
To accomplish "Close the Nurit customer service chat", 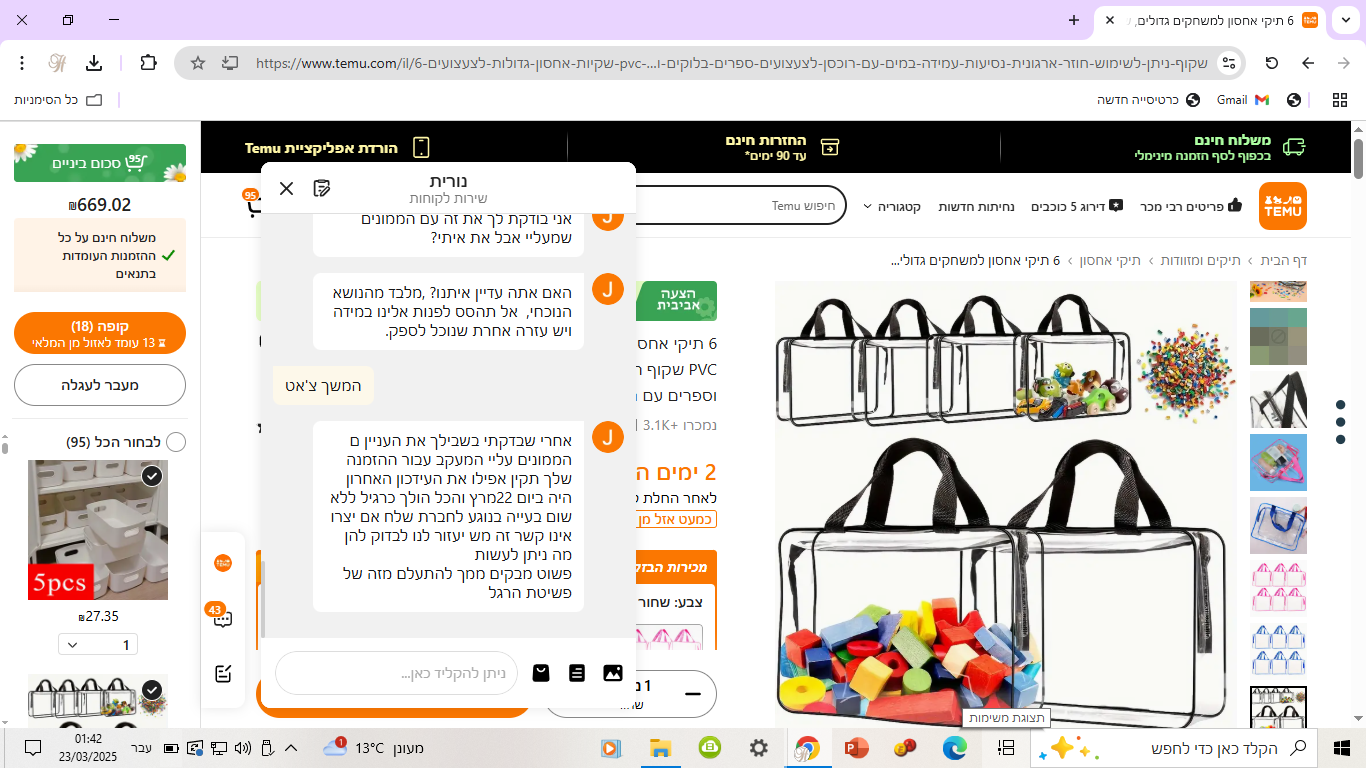I will click(x=287, y=188).
